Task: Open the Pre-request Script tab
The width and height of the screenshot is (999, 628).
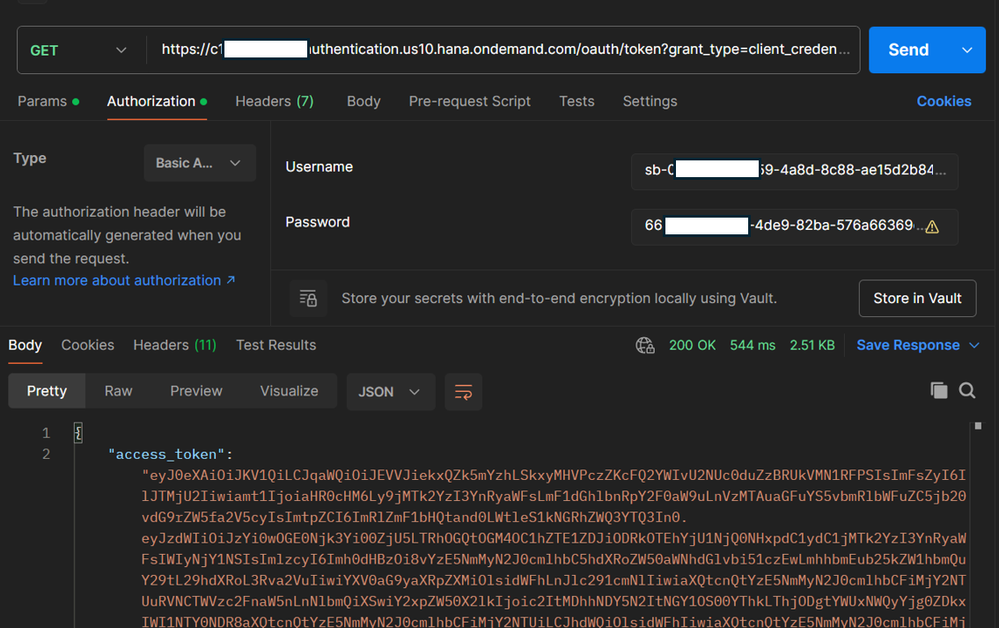Action: pyautogui.click(x=470, y=101)
